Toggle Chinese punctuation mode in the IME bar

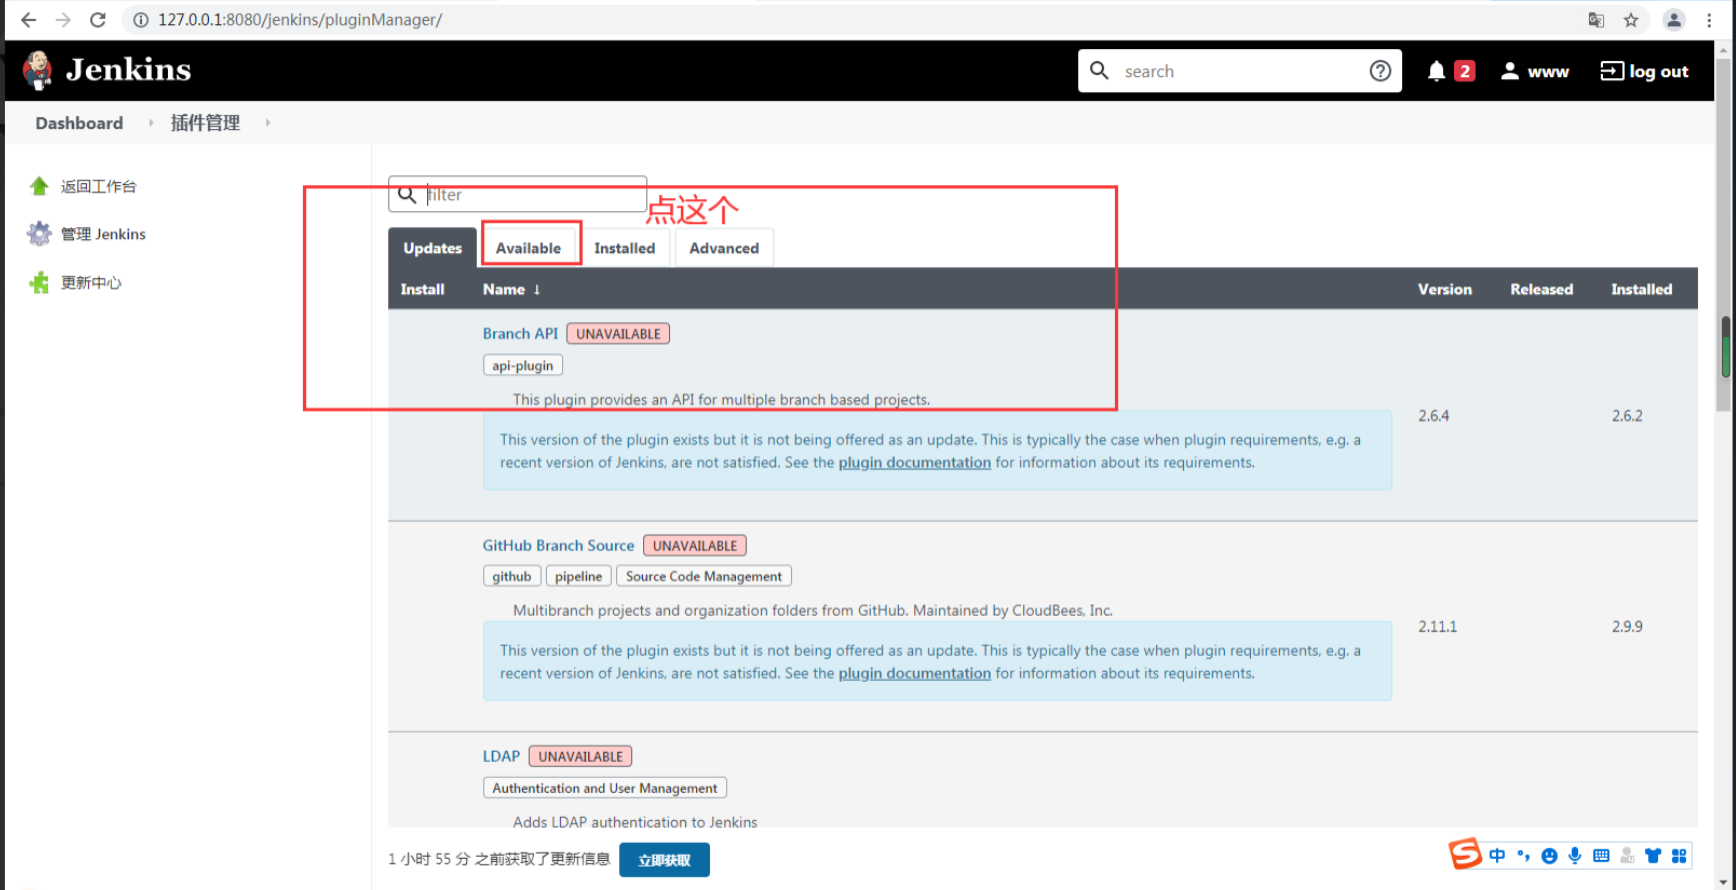tap(1523, 855)
